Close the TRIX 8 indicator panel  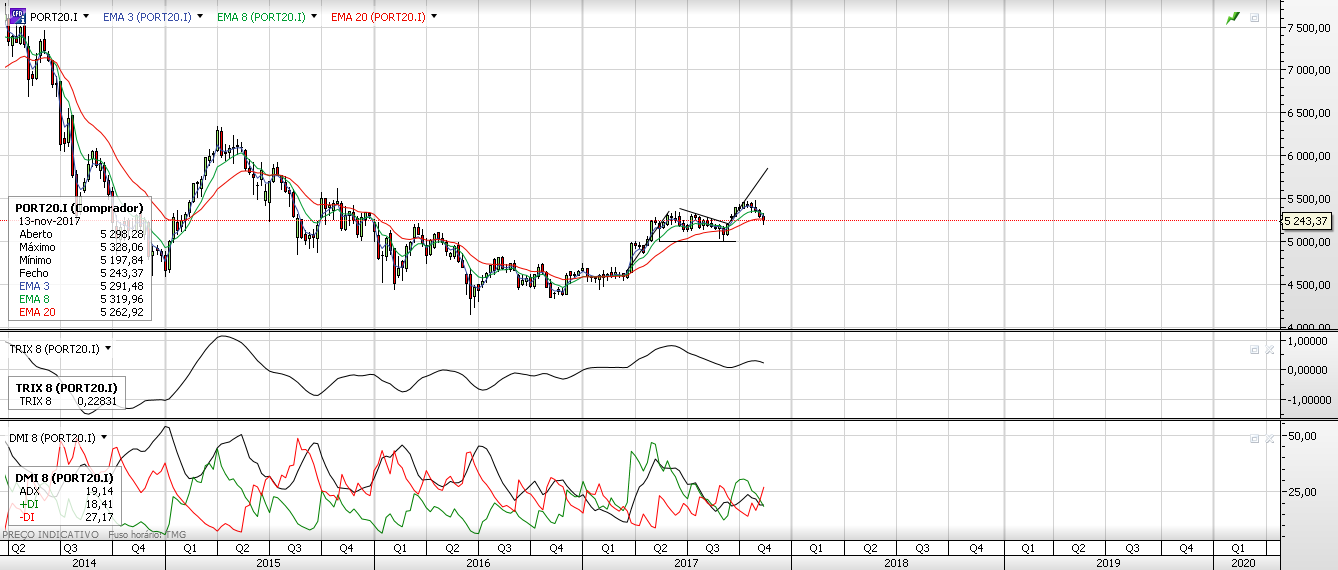[1269, 349]
